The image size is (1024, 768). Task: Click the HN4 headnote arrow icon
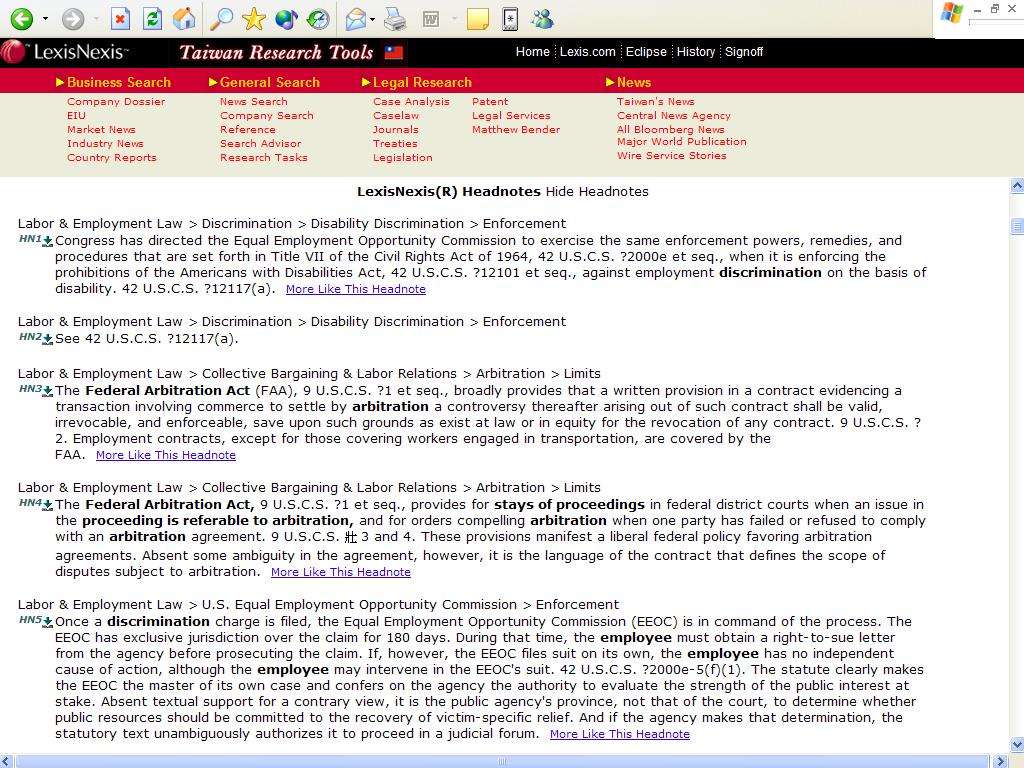pyautogui.click(x=48, y=505)
